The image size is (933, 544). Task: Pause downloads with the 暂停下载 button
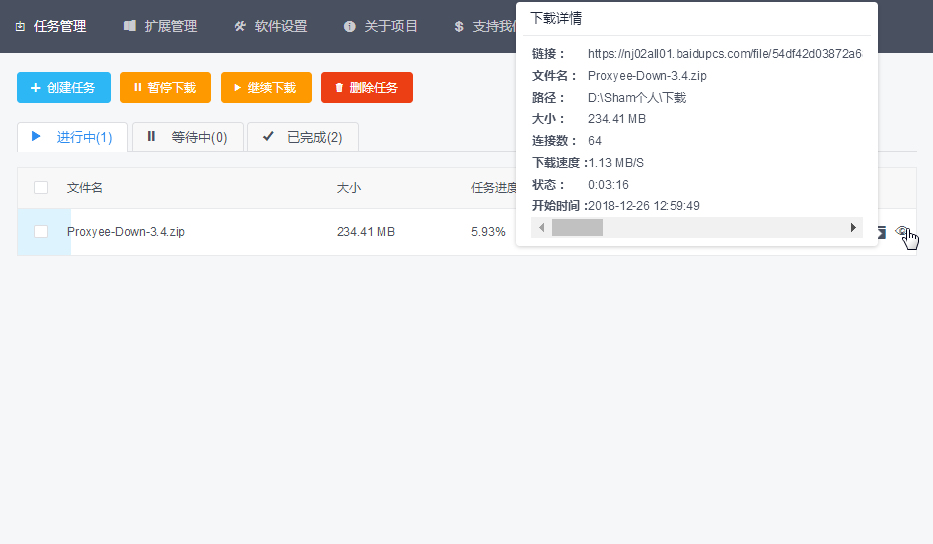pyautogui.click(x=165, y=88)
